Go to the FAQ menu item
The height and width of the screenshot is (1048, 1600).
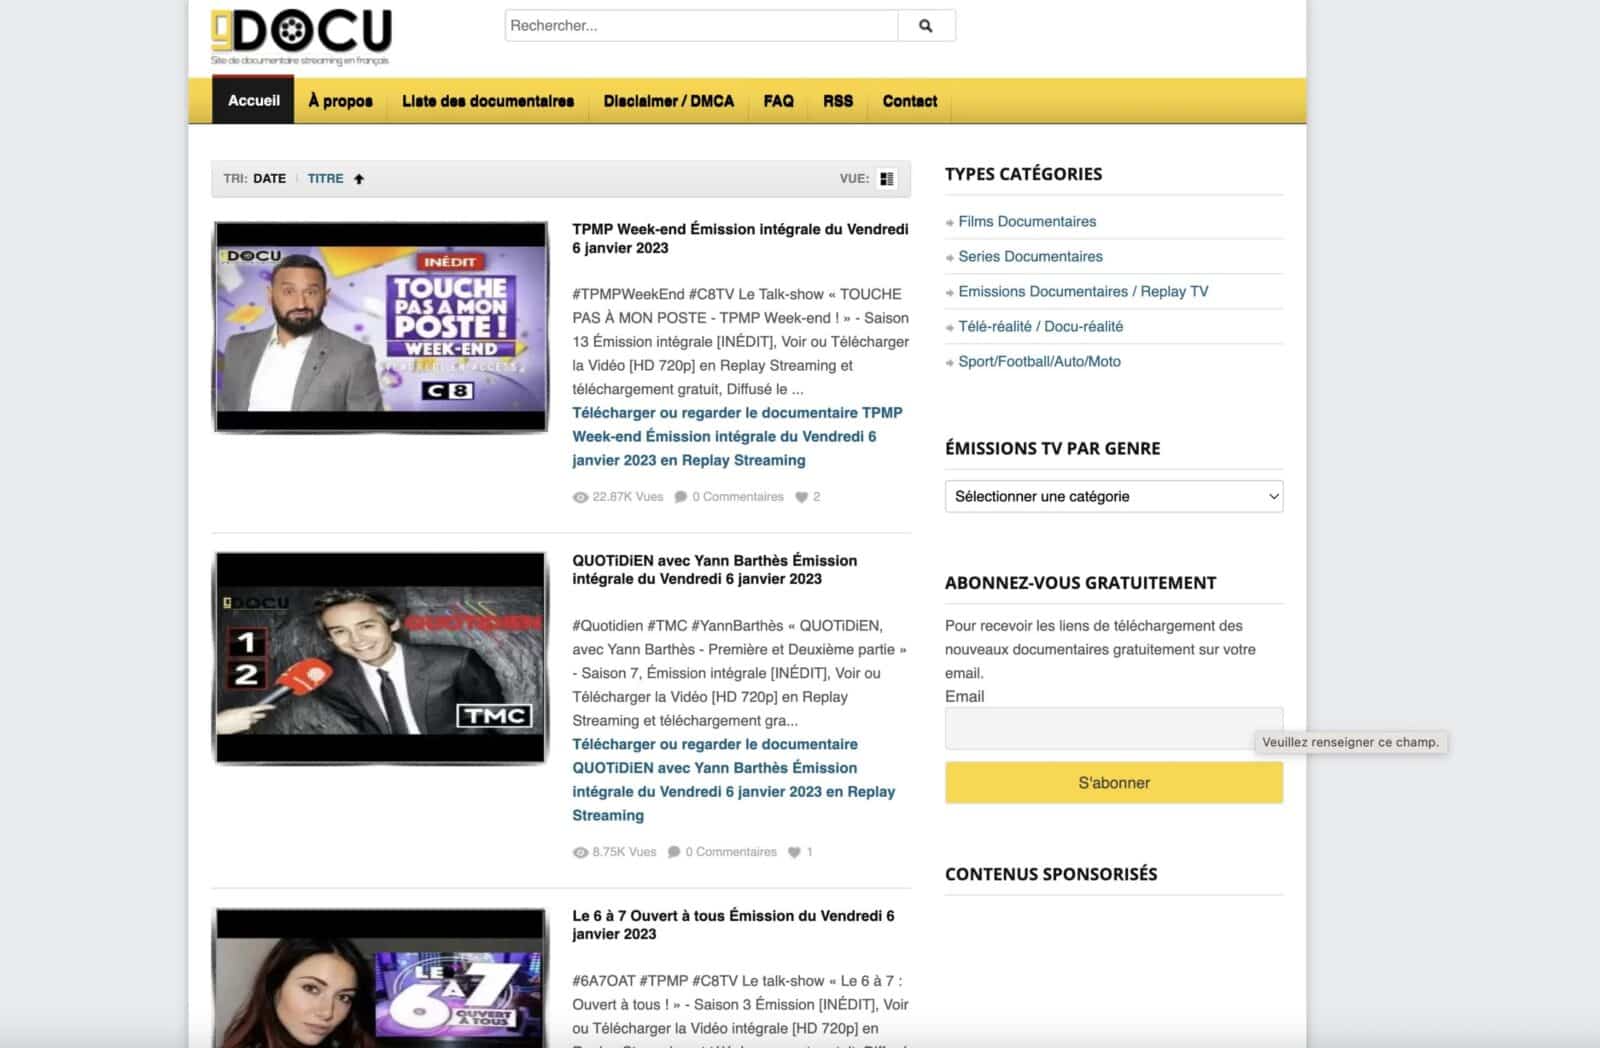coord(778,101)
